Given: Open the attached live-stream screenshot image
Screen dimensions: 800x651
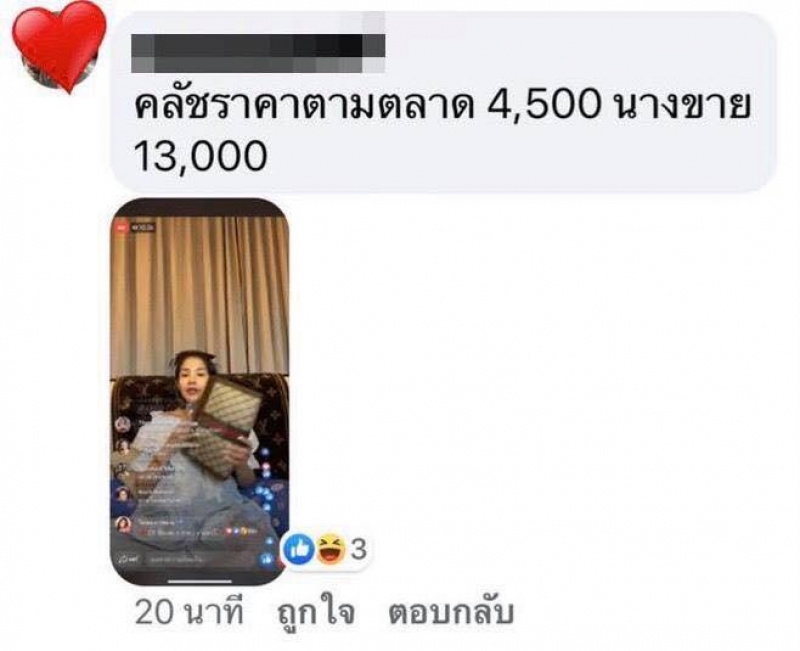Looking at the screenshot, I should tap(200, 391).
